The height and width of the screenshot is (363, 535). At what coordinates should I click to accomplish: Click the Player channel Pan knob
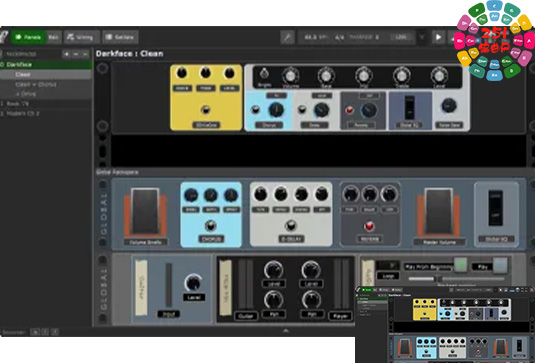(311, 300)
